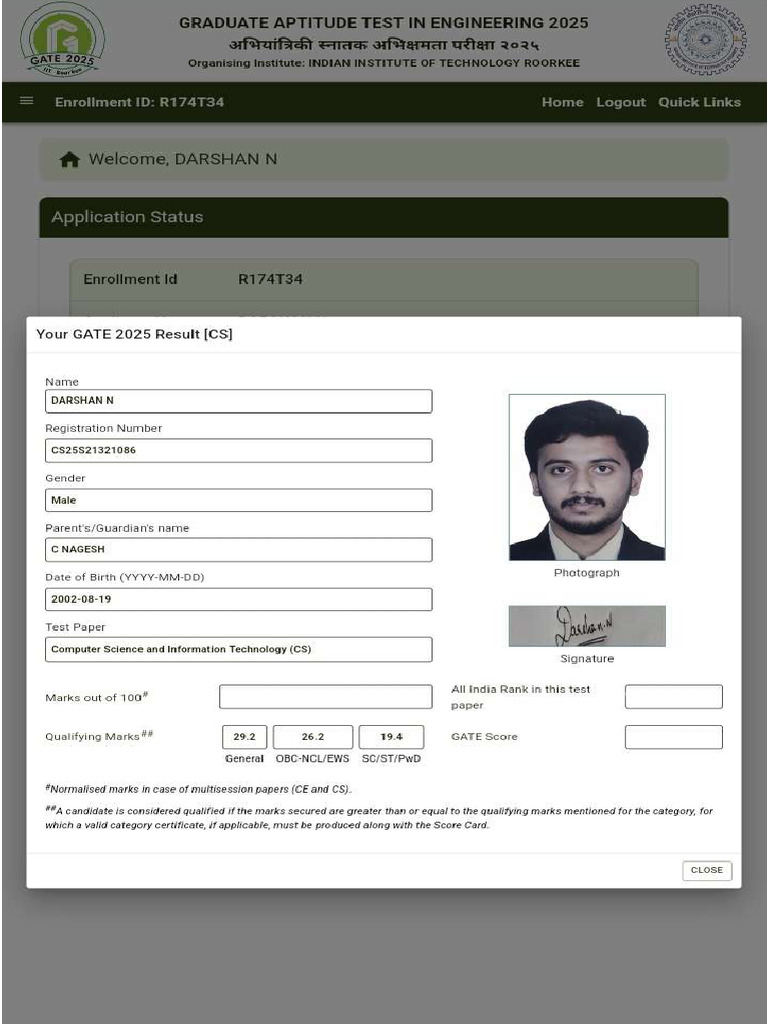Click the Registration Number field
Screen dimensions: 768x1024
(238, 451)
